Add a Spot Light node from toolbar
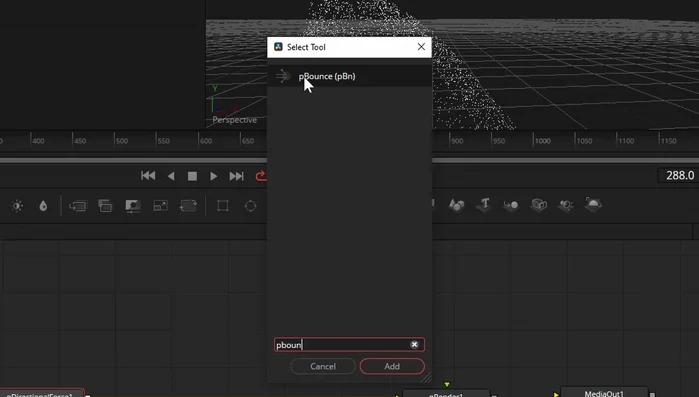 [x=566, y=205]
